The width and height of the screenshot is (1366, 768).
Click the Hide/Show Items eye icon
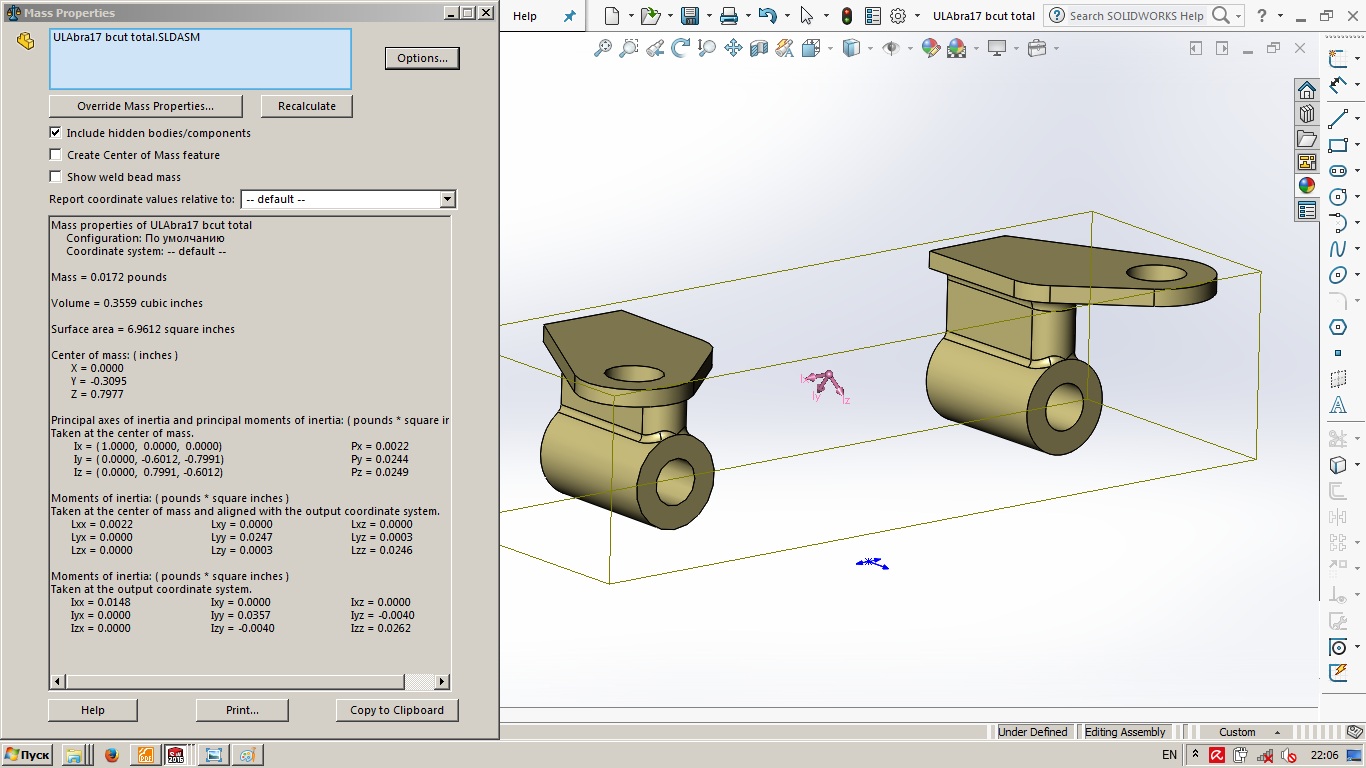tap(890, 48)
